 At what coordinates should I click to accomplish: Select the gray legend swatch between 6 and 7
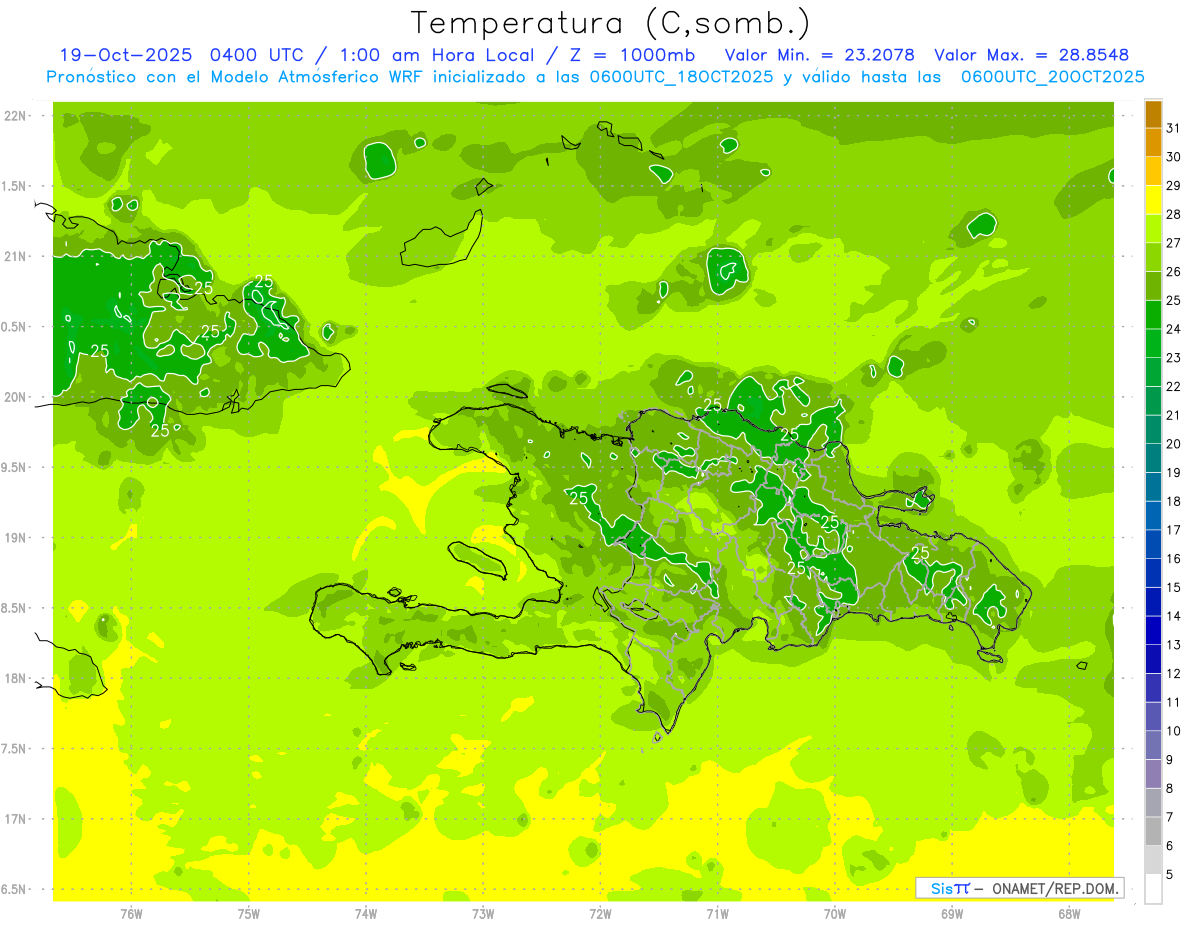(1153, 831)
